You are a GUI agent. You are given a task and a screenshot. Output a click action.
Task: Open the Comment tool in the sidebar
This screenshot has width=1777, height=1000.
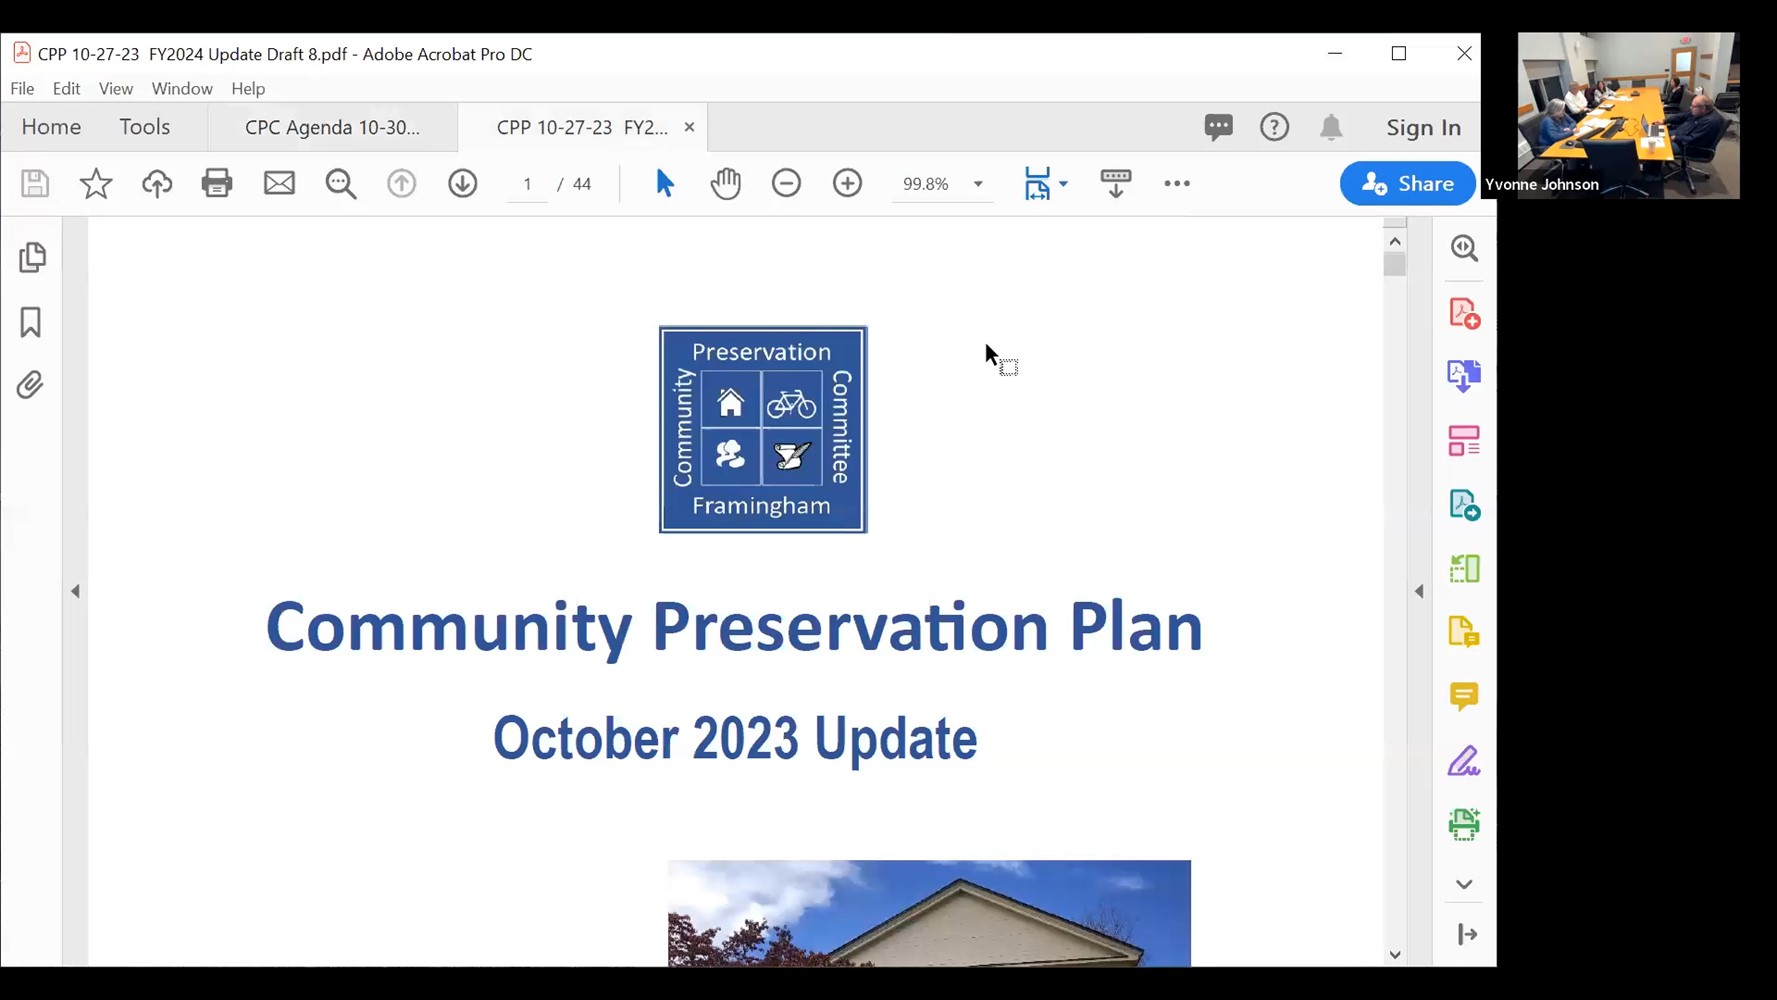click(x=1463, y=697)
